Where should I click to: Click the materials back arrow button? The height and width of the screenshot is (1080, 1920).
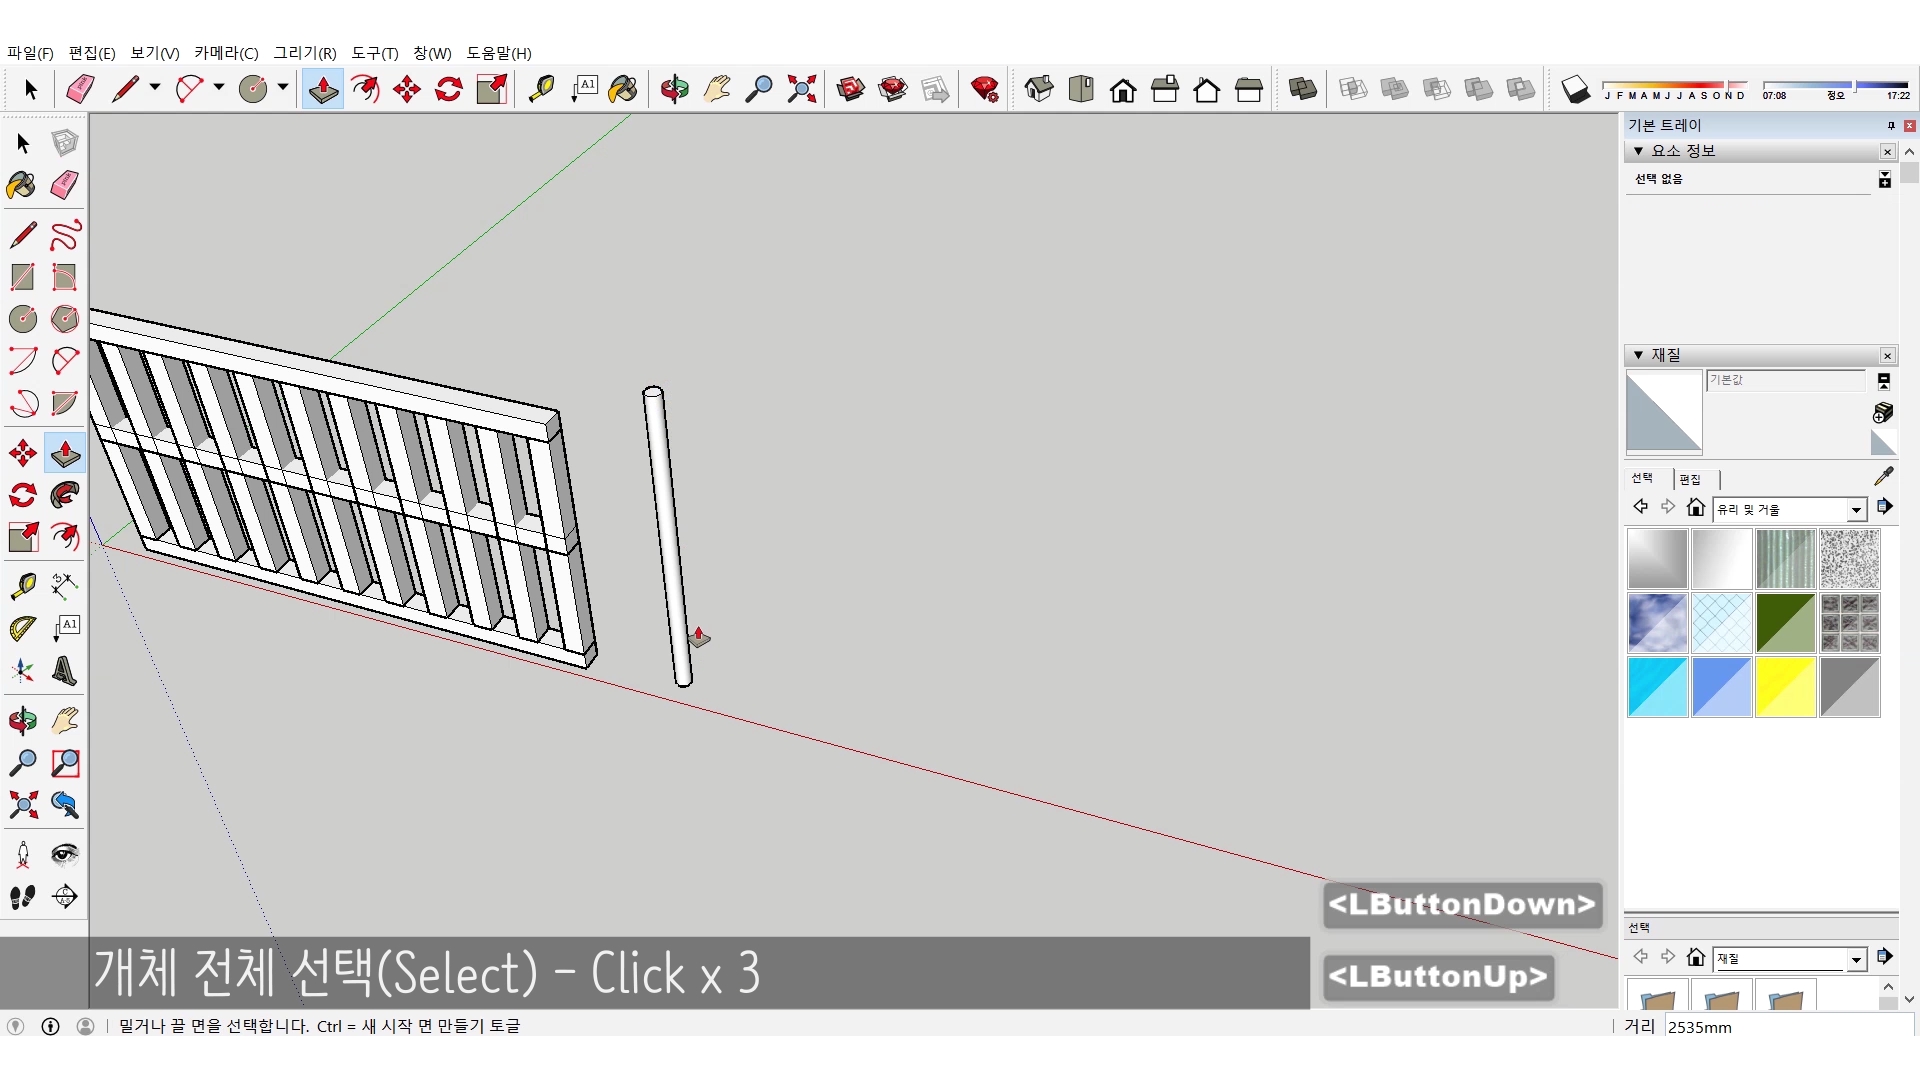point(1640,508)
